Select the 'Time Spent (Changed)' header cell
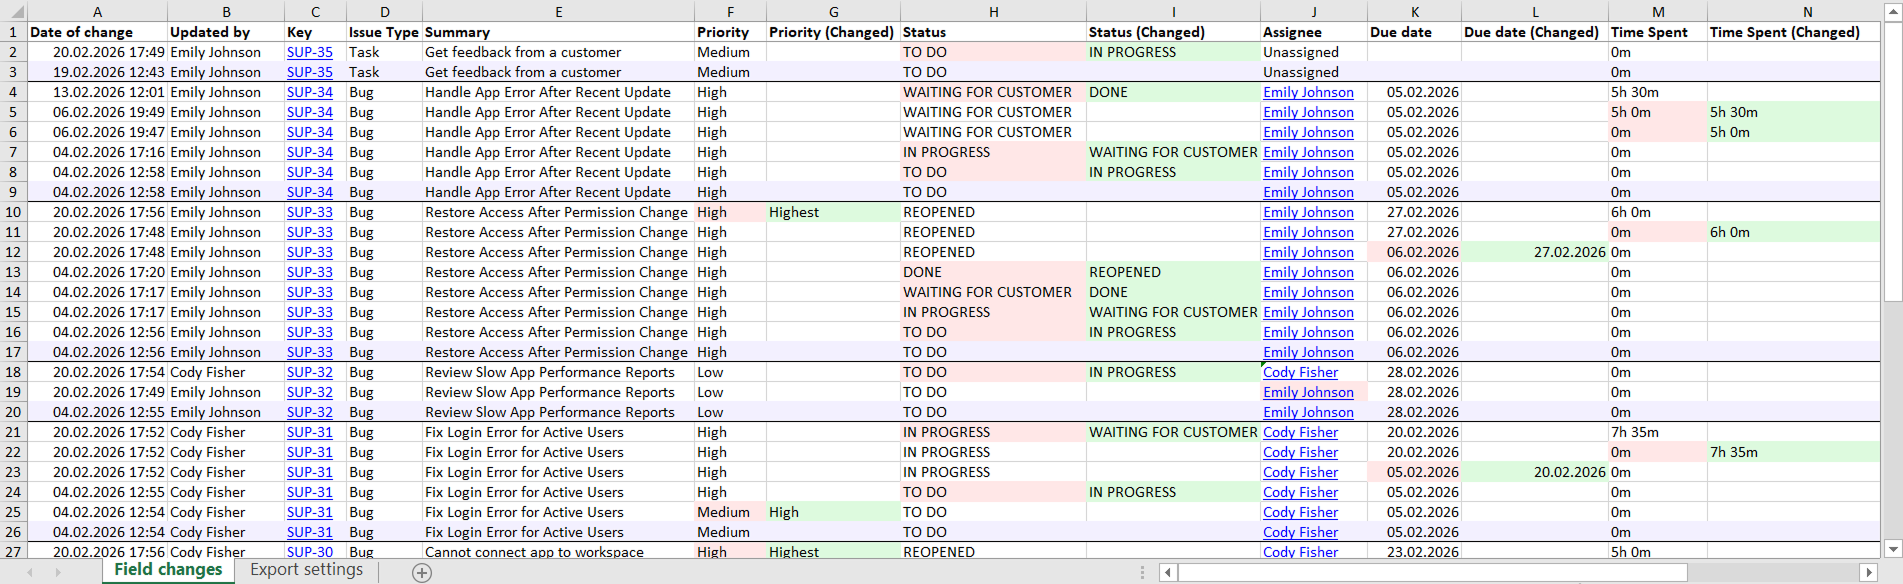Viewport: 1903px width, 584px height. click(x=1794, y=32)
